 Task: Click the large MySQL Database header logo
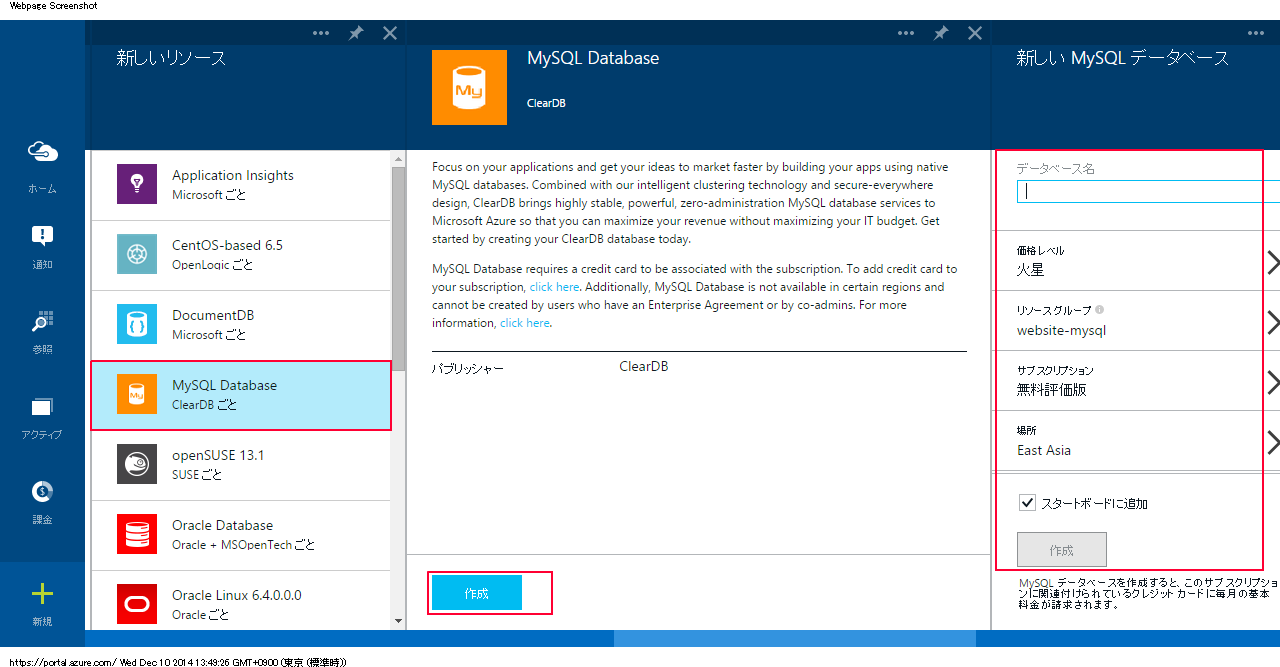[469, 88]
